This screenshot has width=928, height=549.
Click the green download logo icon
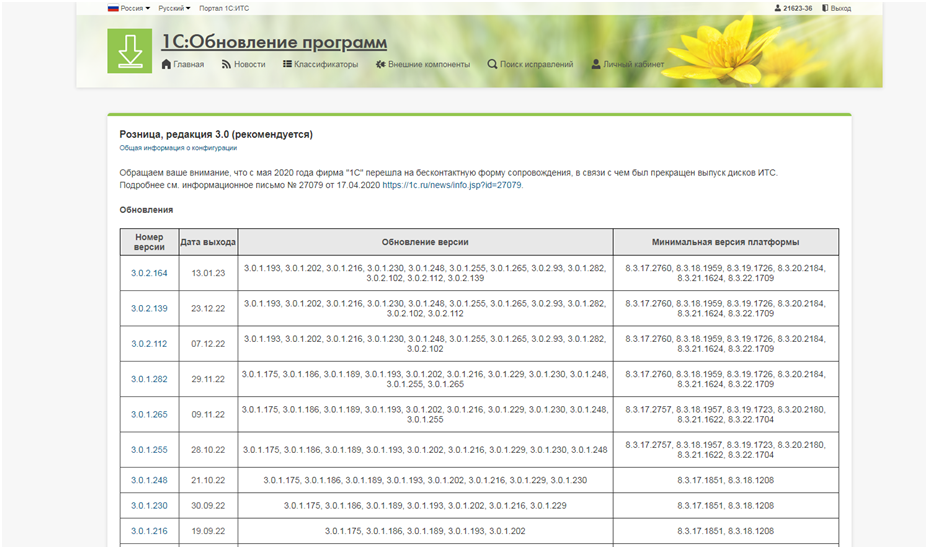[130, 51]
